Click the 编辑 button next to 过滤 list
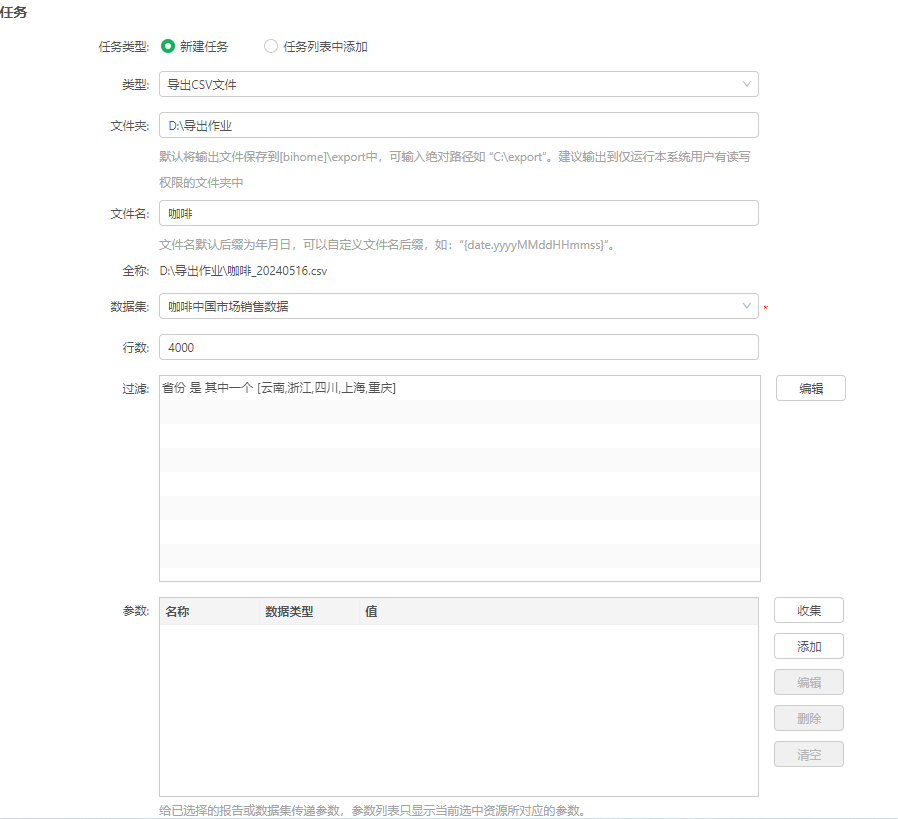The width and height of the screenshot is (898, 819). point(810,388)
